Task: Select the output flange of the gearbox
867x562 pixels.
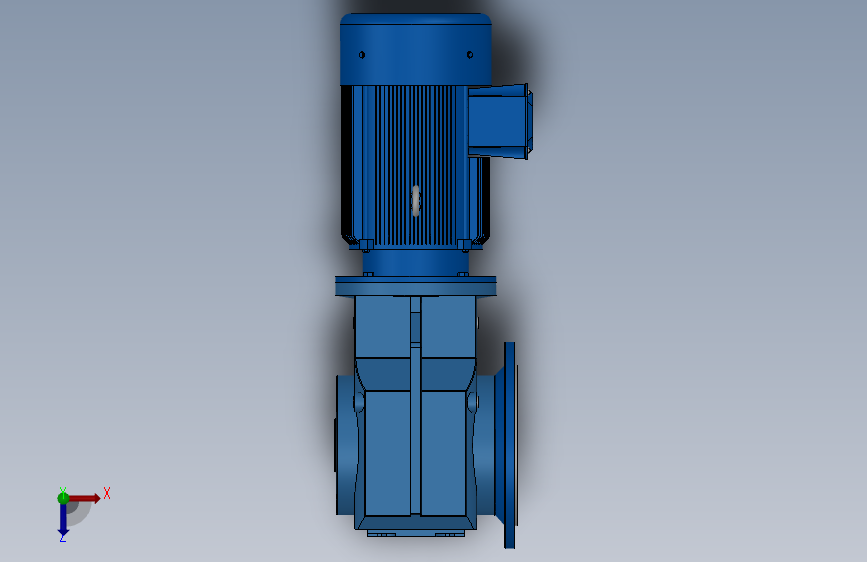Action: click(x=510, y=445)
